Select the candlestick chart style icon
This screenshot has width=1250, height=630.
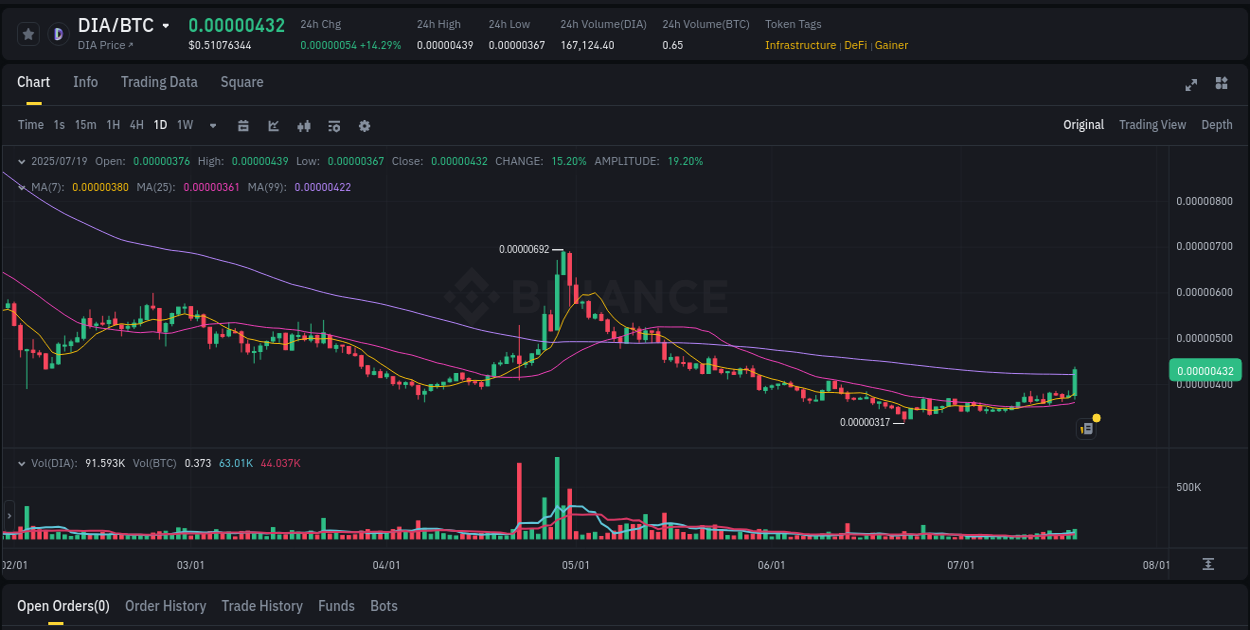[303, 126]
